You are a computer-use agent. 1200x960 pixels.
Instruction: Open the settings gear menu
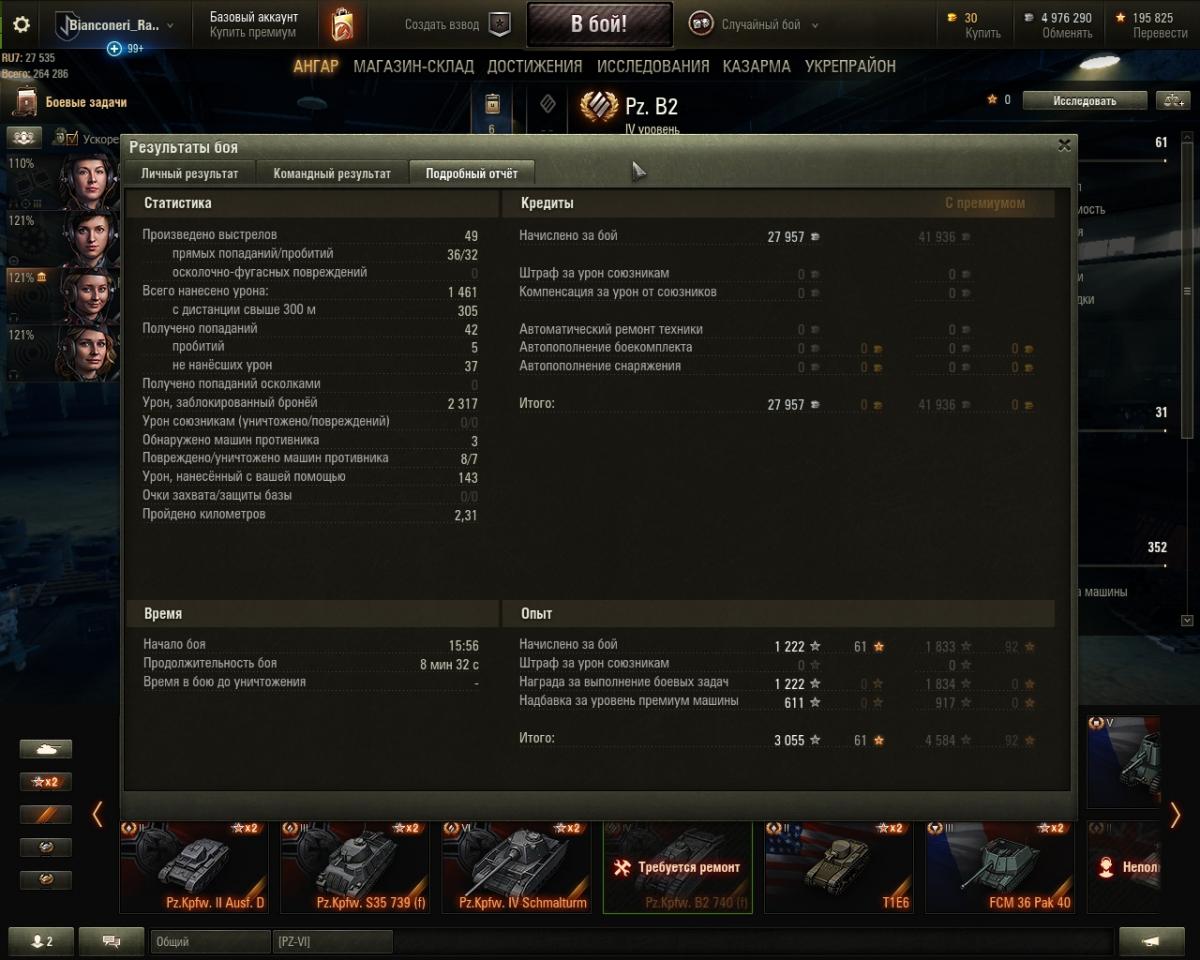pos(21,25)
